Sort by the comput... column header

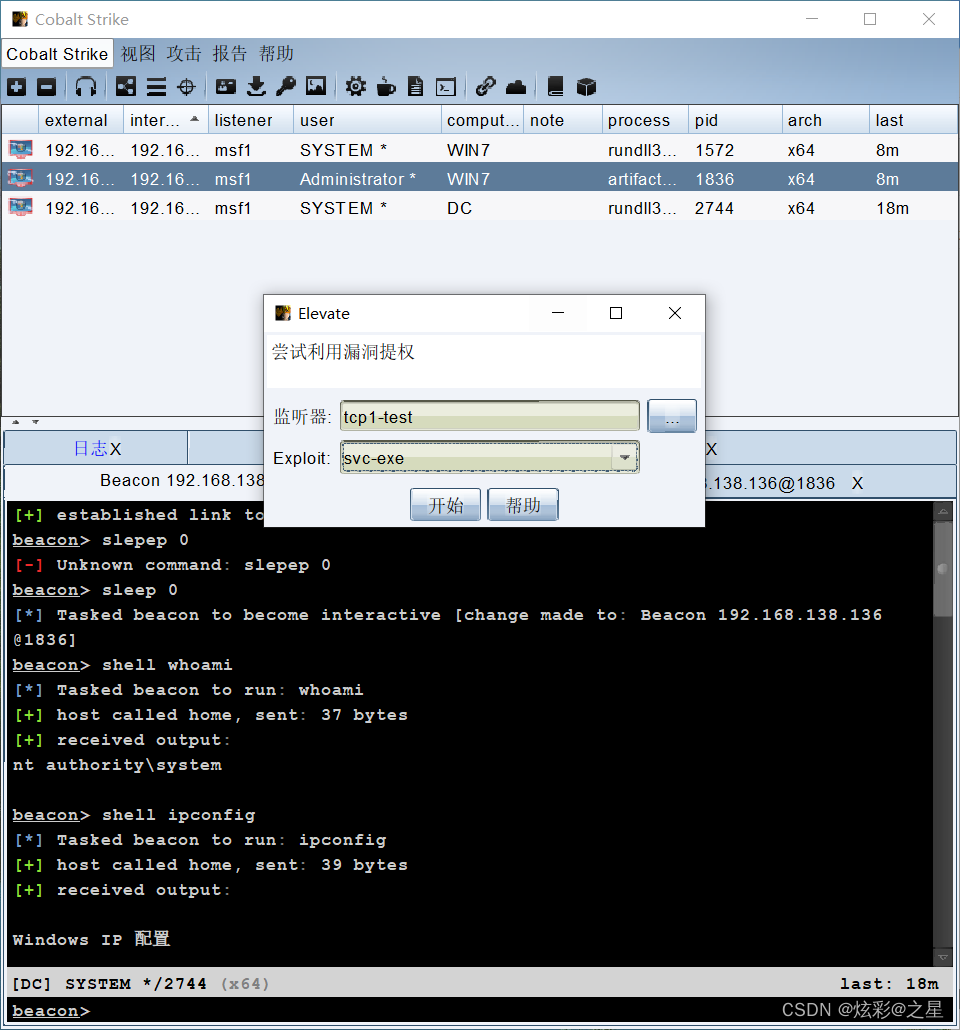(x=482, y=120)
